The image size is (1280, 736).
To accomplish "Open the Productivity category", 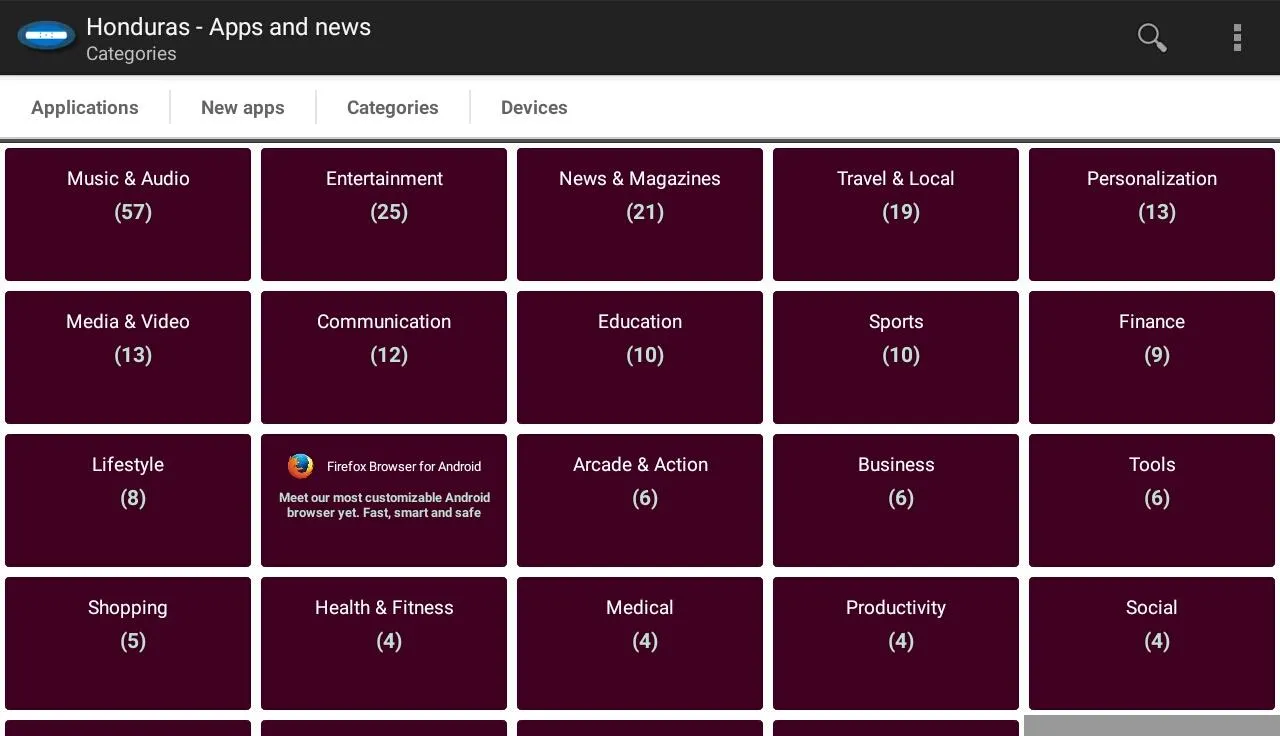I will [x=896, y=643].
